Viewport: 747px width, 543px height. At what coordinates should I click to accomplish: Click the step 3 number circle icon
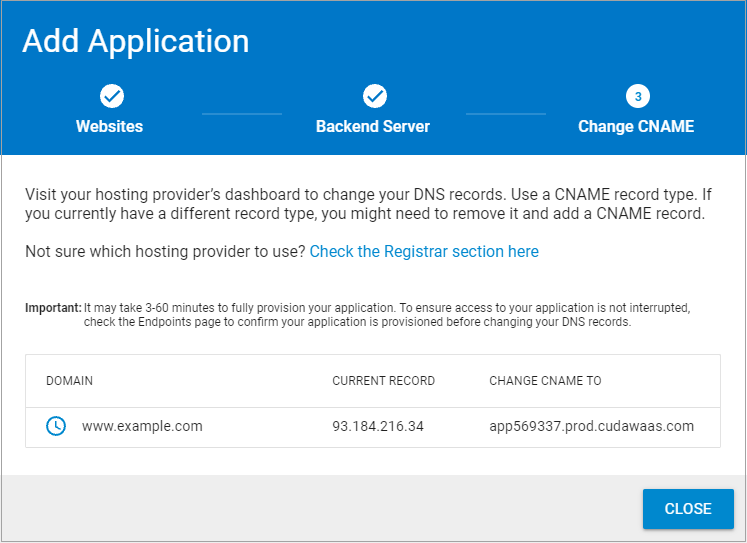coord(638,96)
